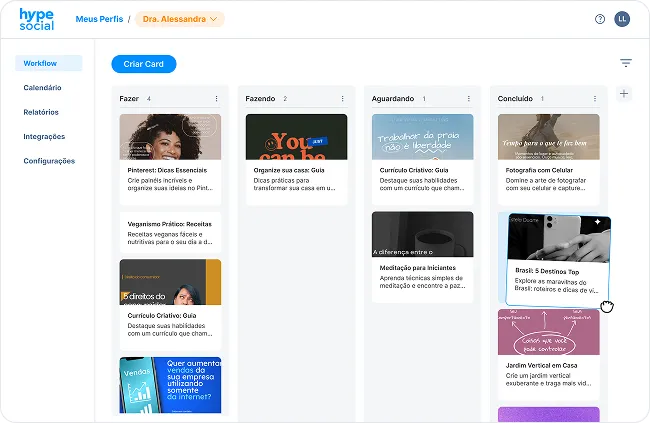Viewport: 650px width, 423px height.
Task: Click the Concluído column header
Action: tap(515, 99)
